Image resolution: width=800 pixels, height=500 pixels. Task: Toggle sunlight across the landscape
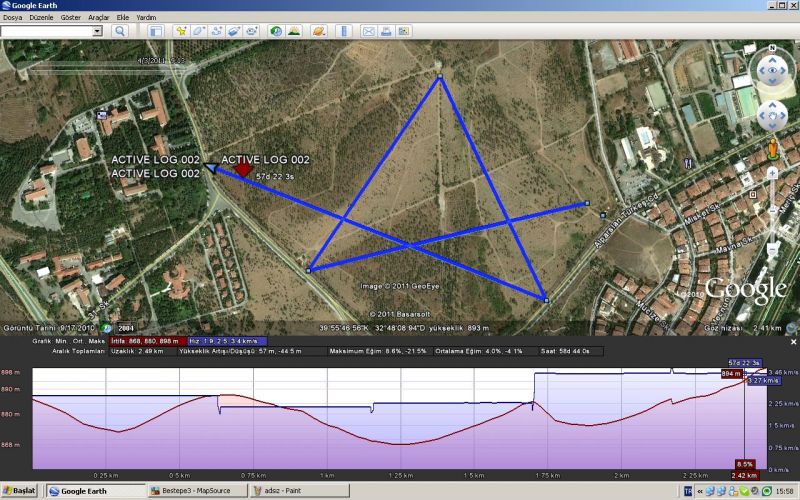(296, 31)
